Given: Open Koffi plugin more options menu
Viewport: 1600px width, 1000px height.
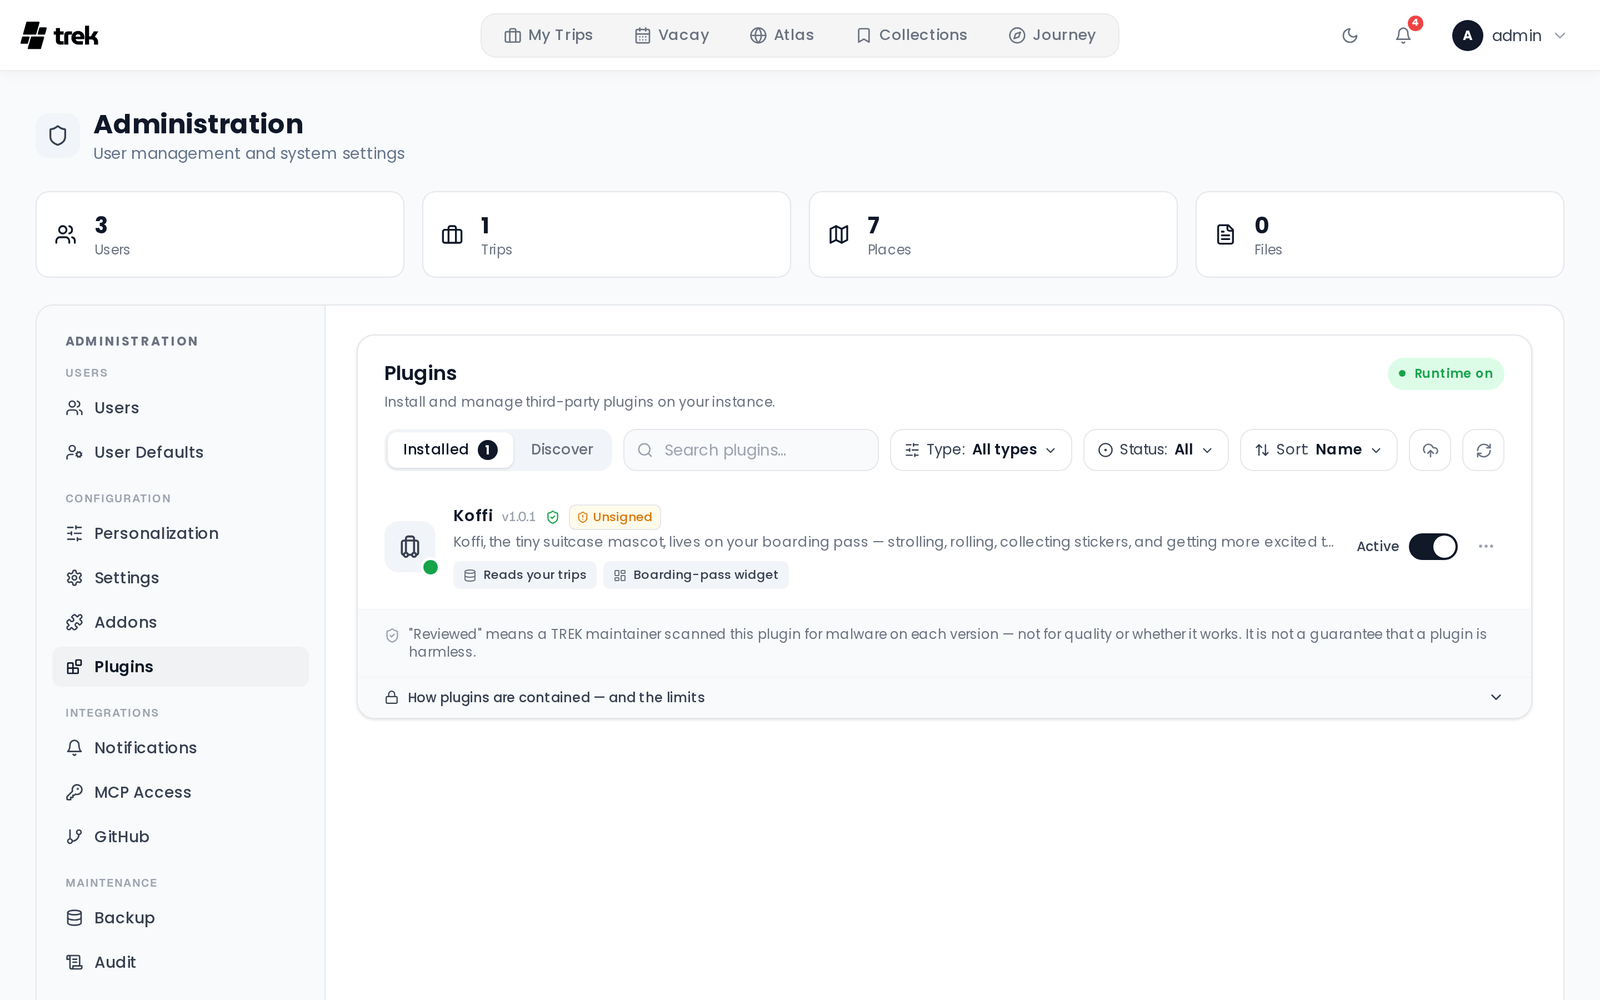Looking at the screenshot, I should (x=1486, y=546).
